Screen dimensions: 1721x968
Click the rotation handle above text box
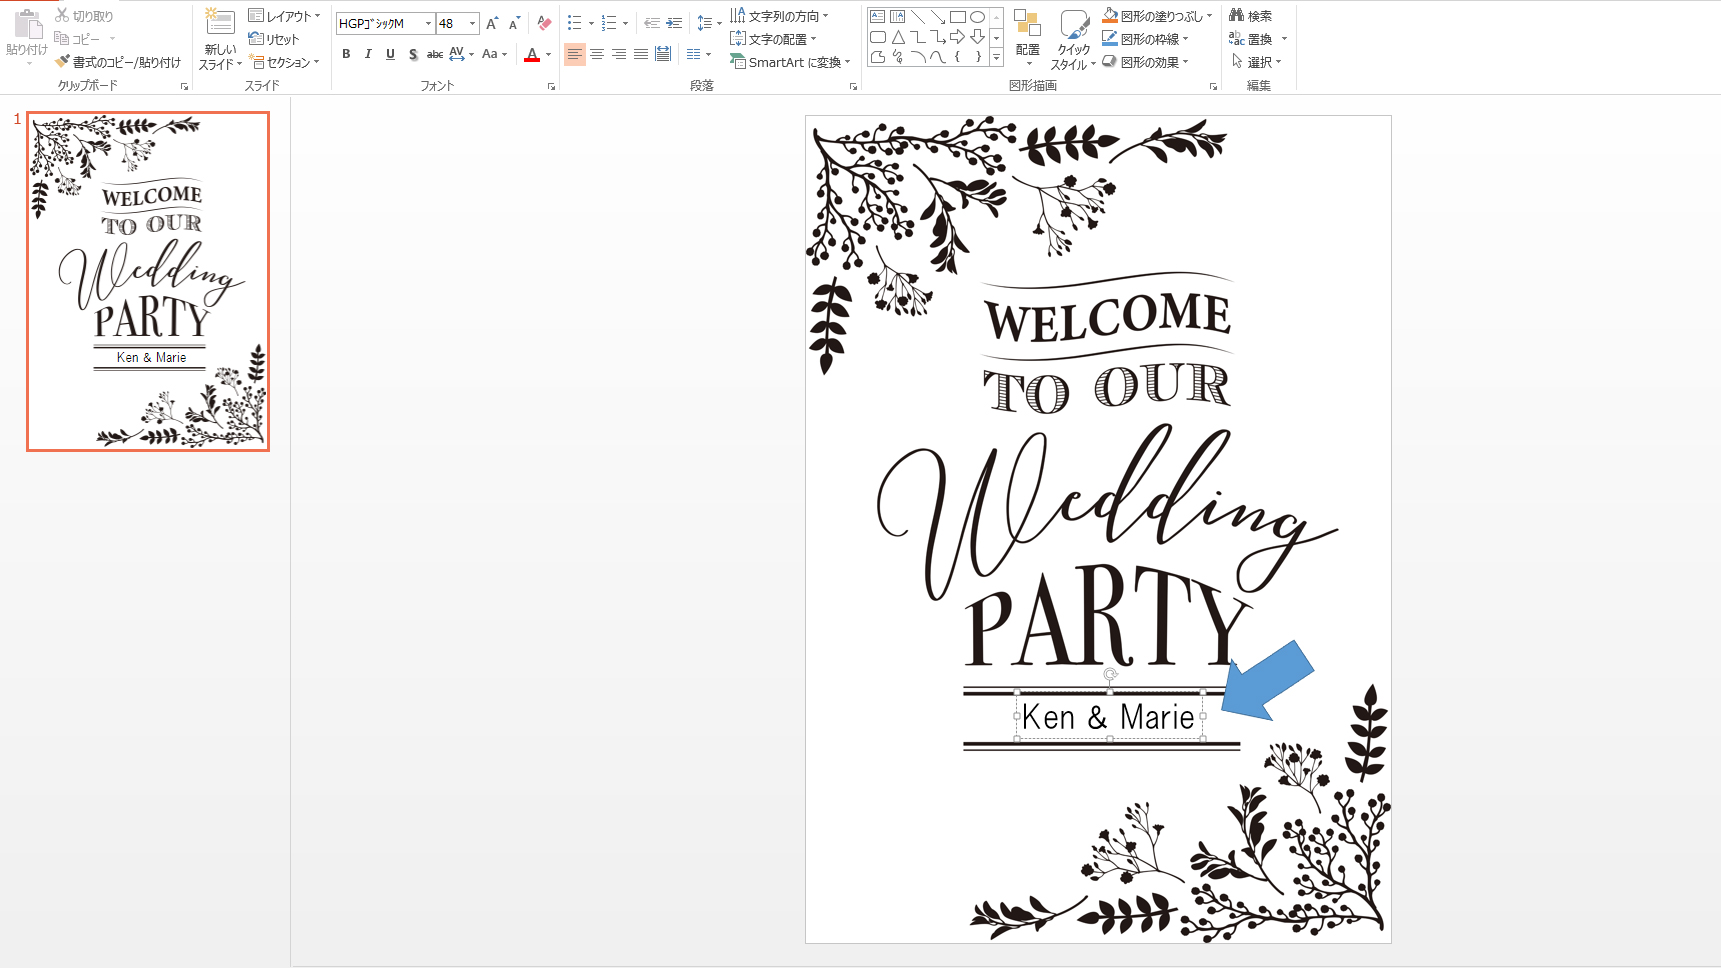(x=1110, y=675)
